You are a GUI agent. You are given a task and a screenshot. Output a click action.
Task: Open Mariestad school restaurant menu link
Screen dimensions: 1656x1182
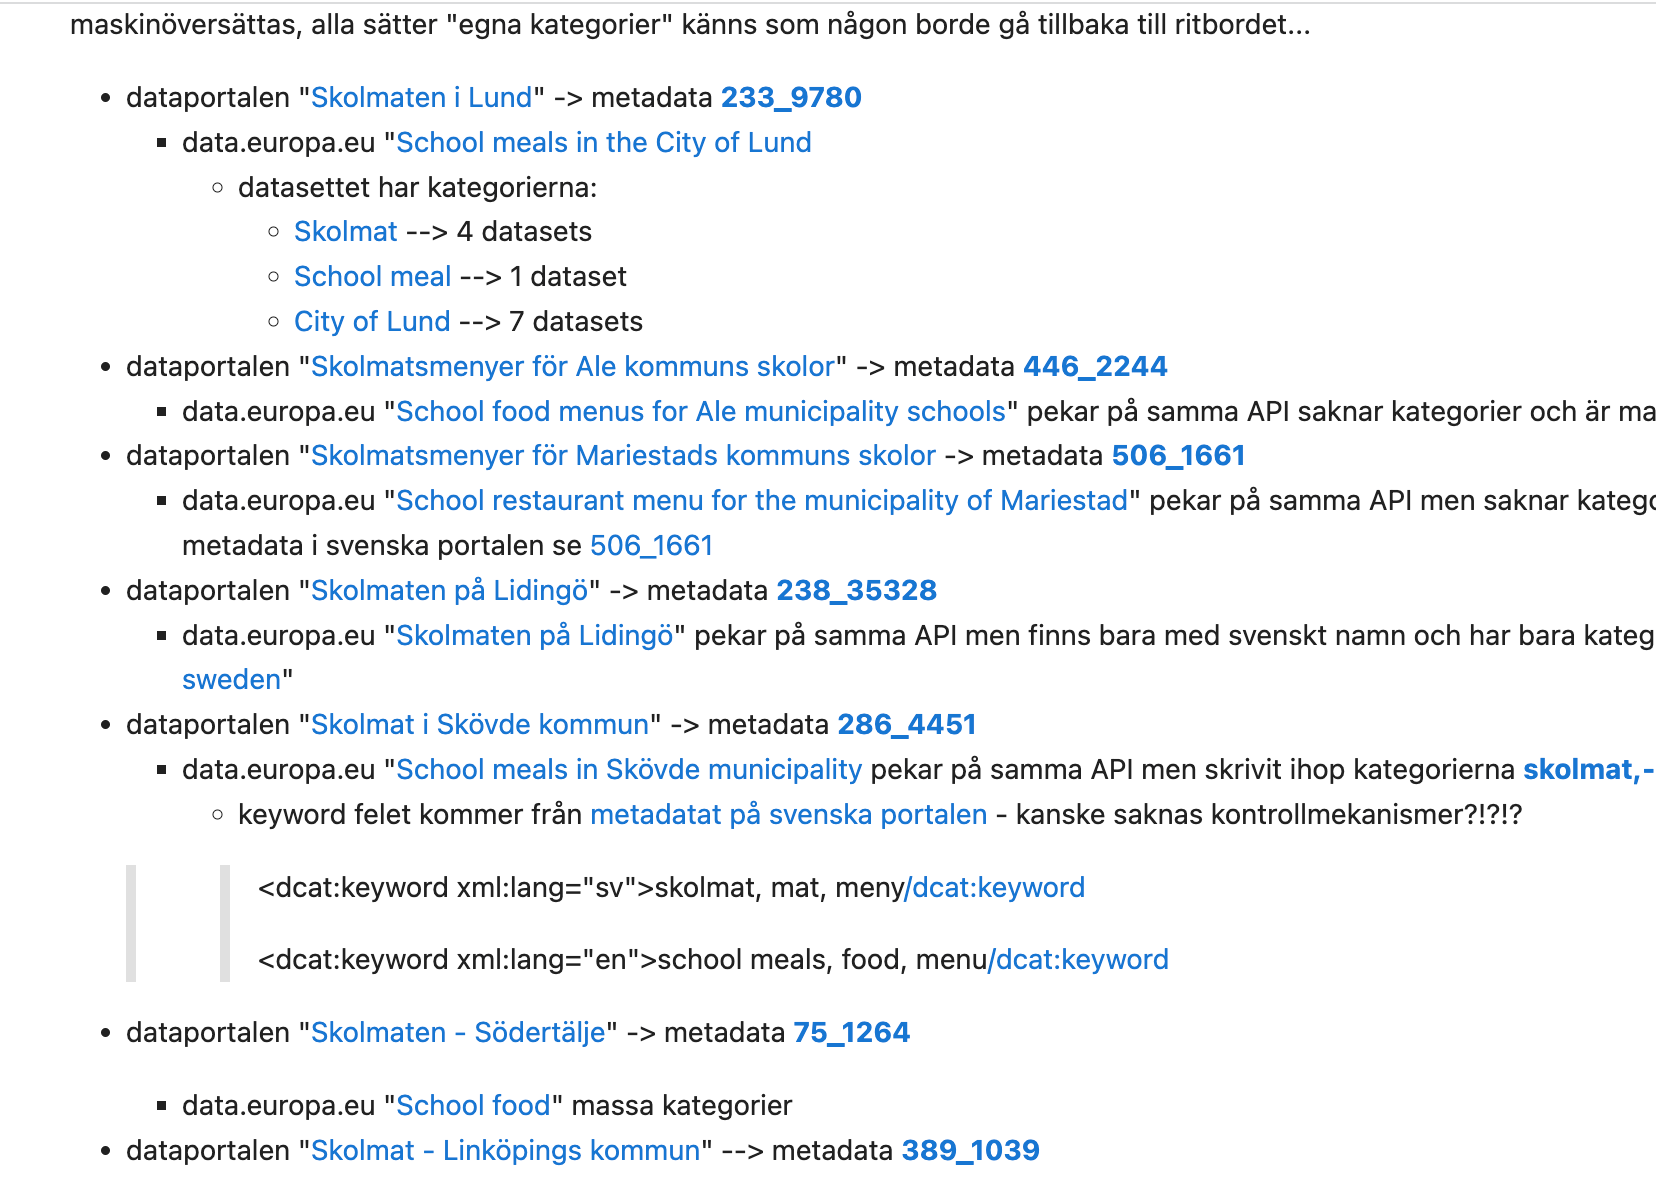tap(762, 501)
